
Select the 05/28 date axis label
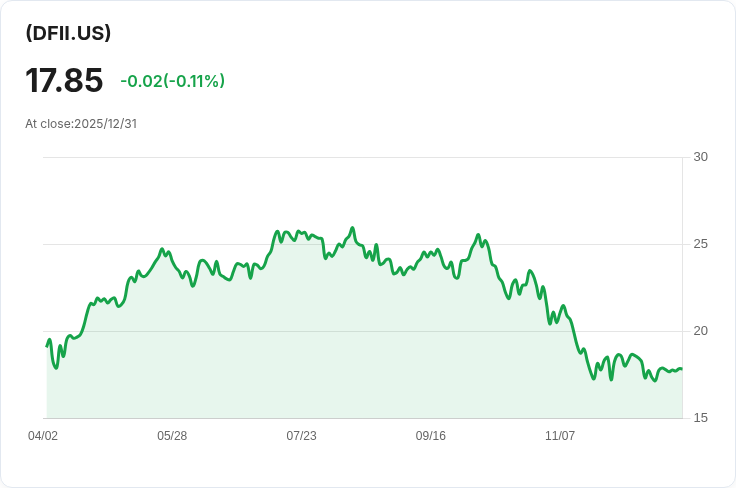[x=172, y=436]
